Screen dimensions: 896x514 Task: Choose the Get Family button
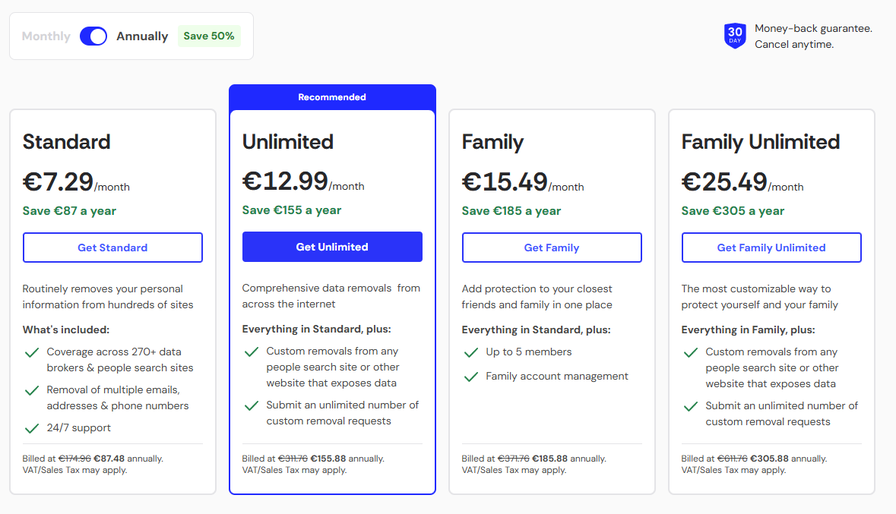(x=552, y=248)
